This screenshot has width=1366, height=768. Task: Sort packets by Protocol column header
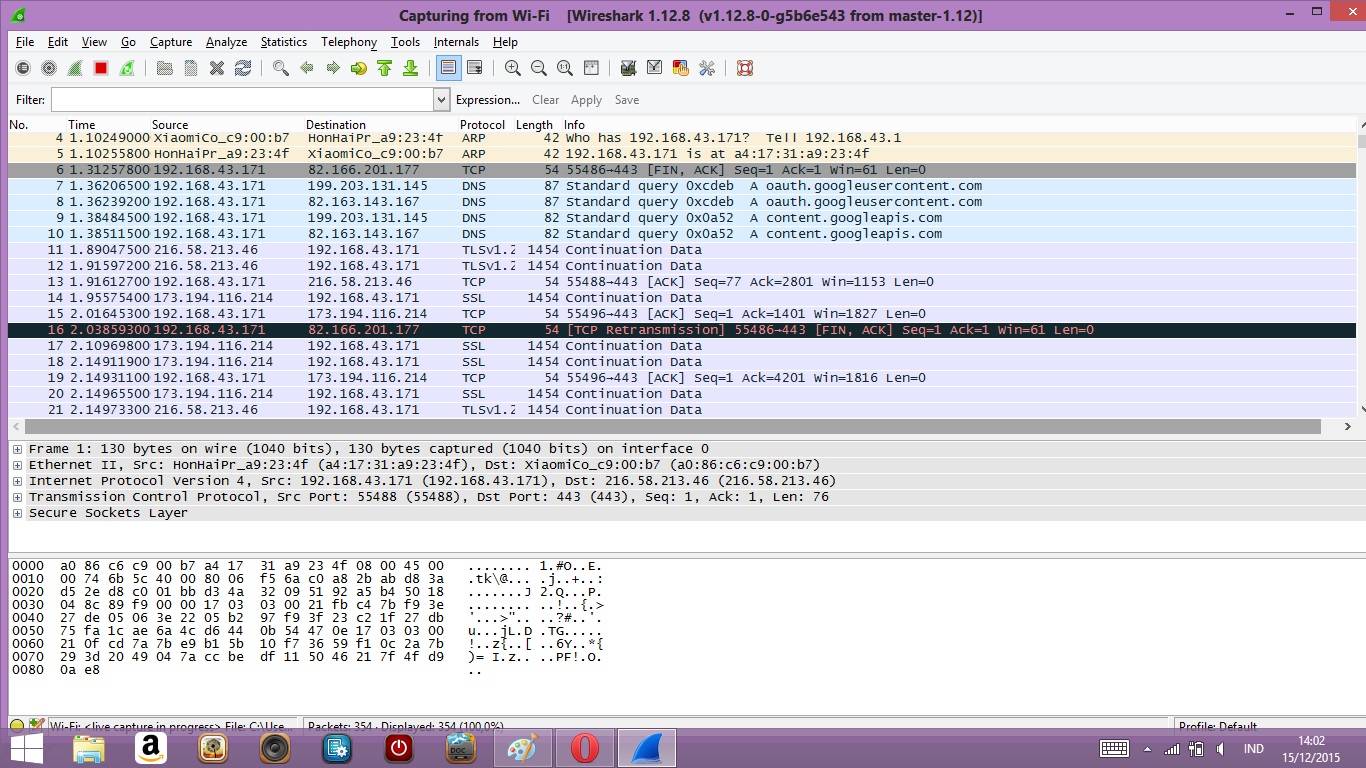point(483,125)
